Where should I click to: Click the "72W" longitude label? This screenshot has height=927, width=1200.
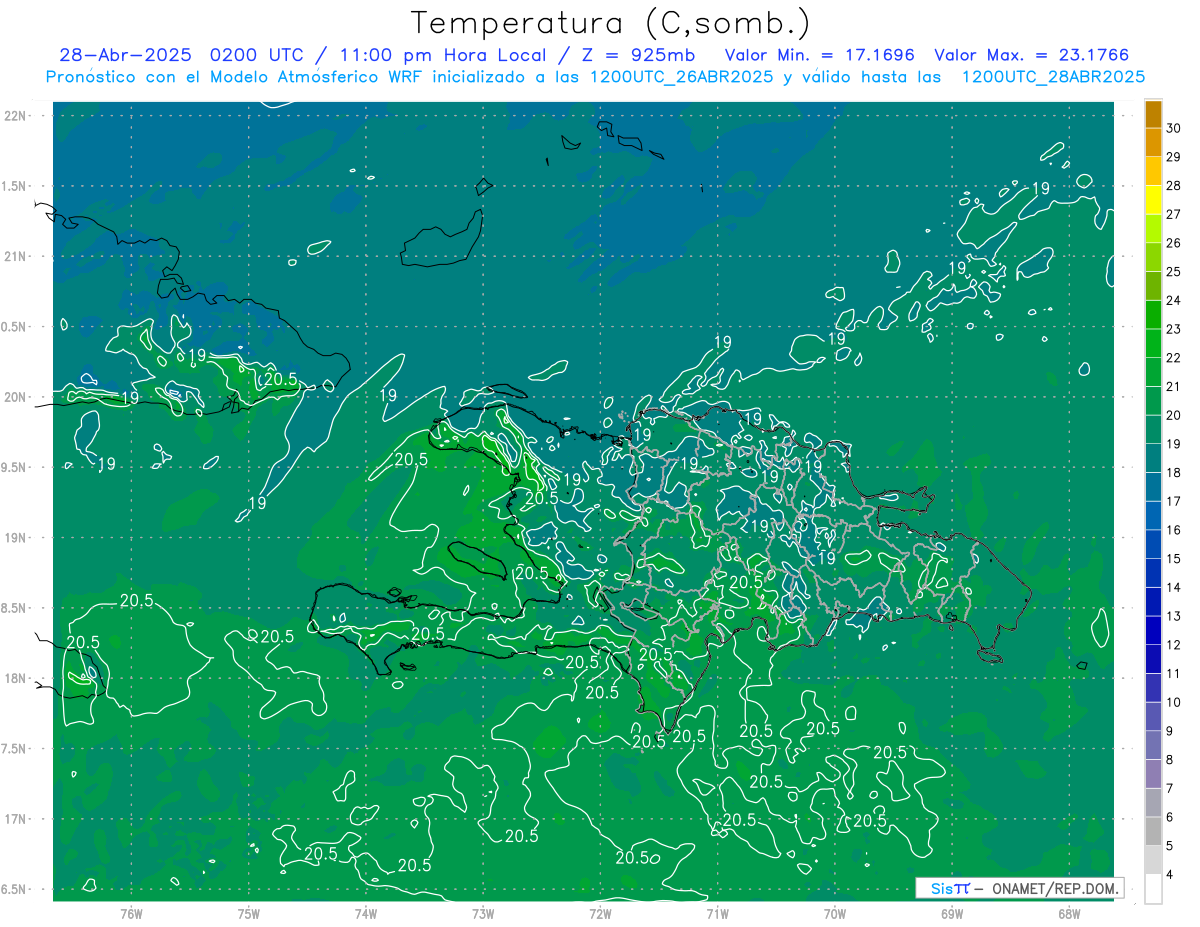(600, 913)
